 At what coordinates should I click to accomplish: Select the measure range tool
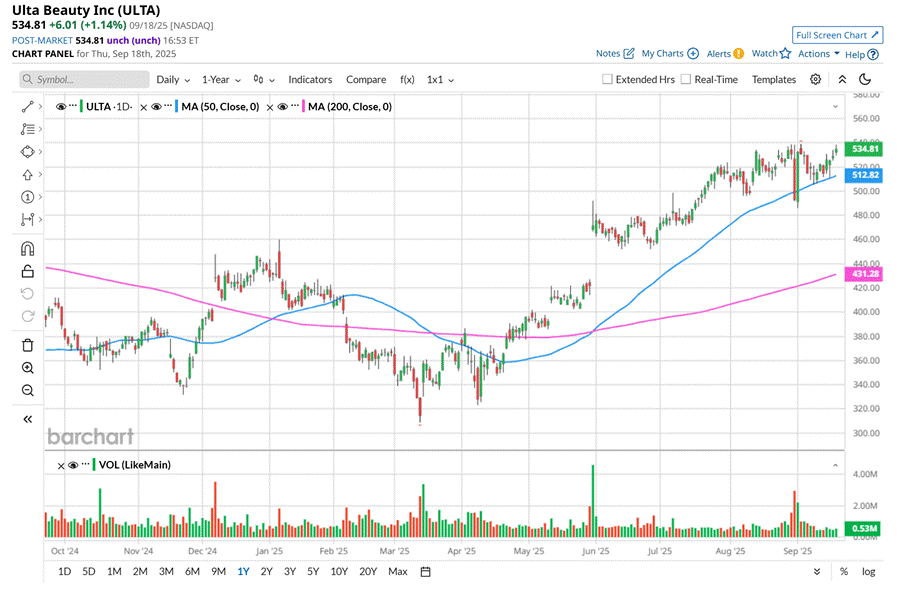click(27, 220)
